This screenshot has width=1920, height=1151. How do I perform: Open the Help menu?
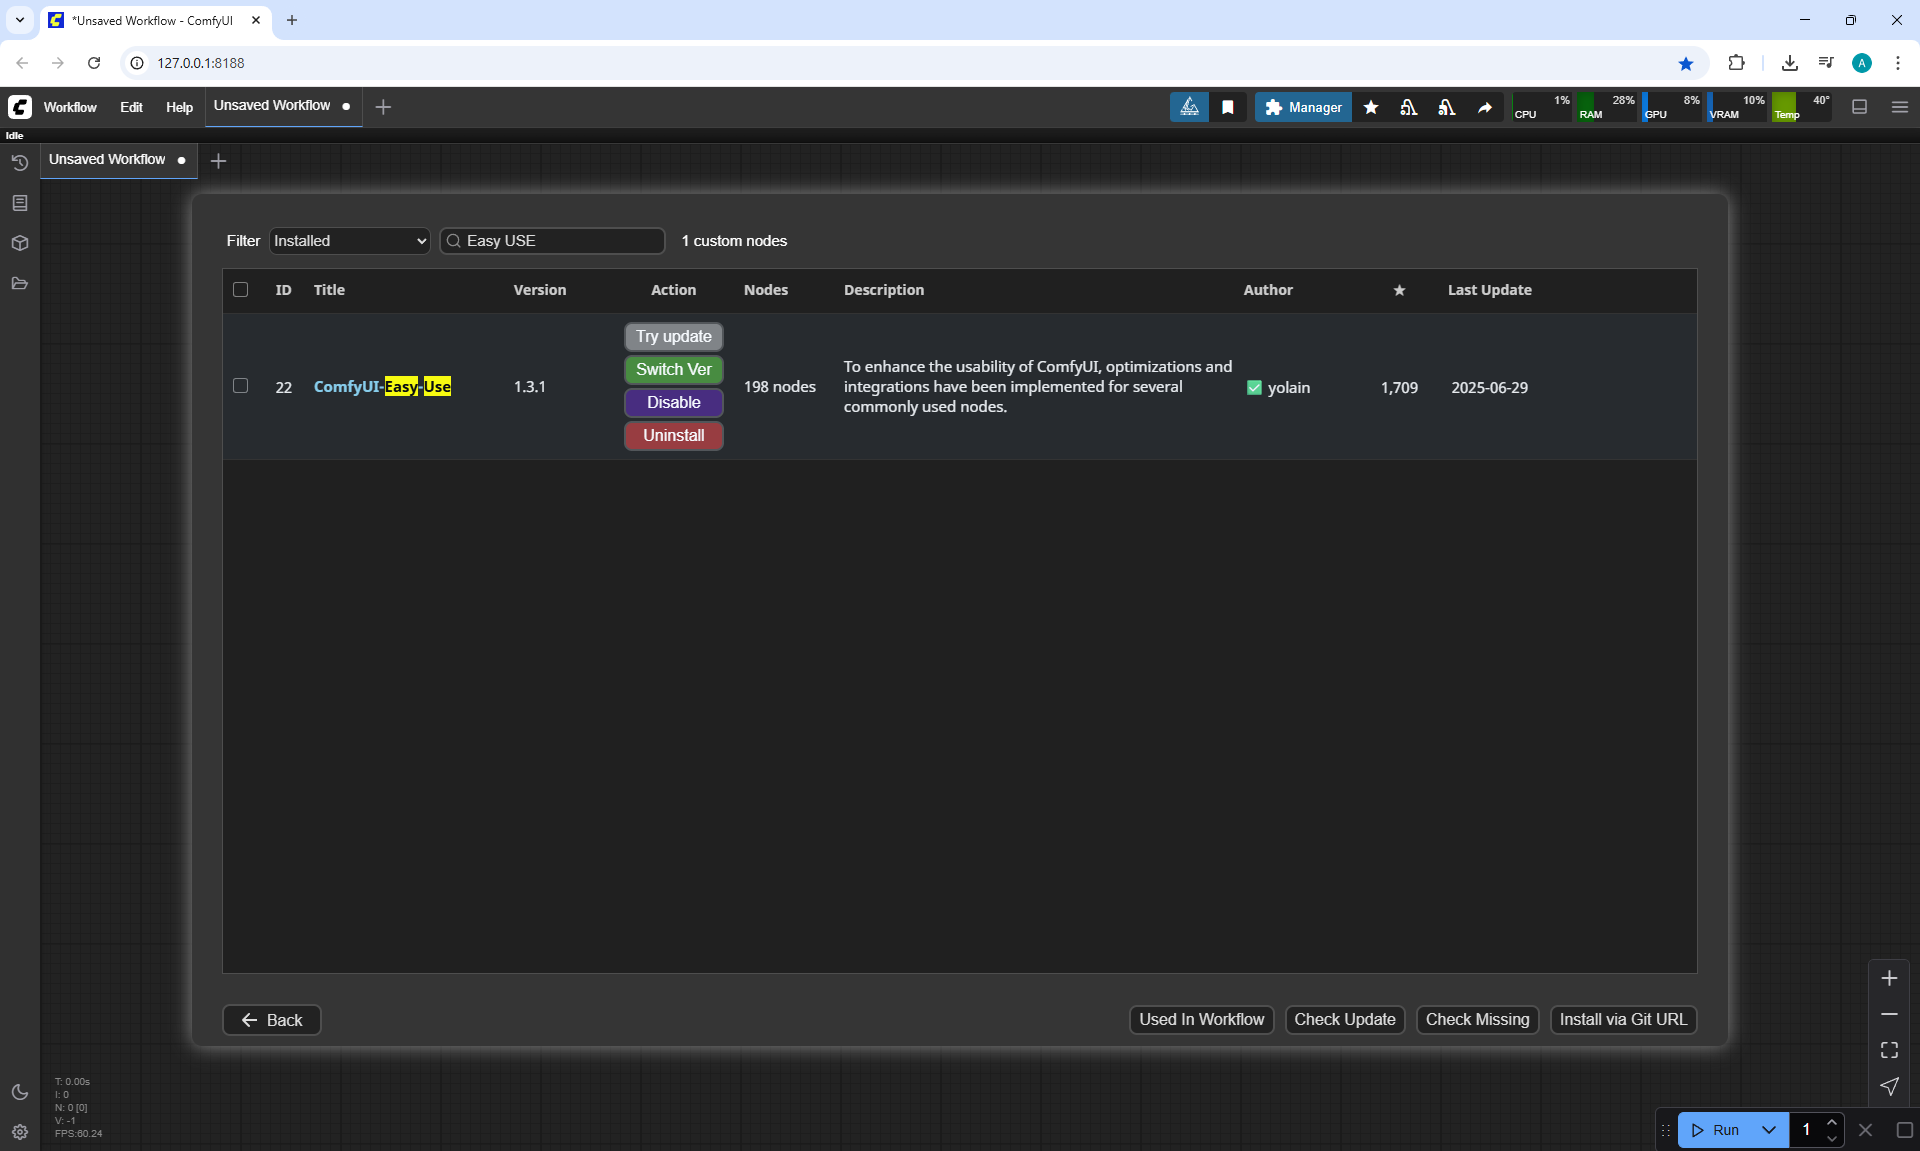[x=179, y=107]
